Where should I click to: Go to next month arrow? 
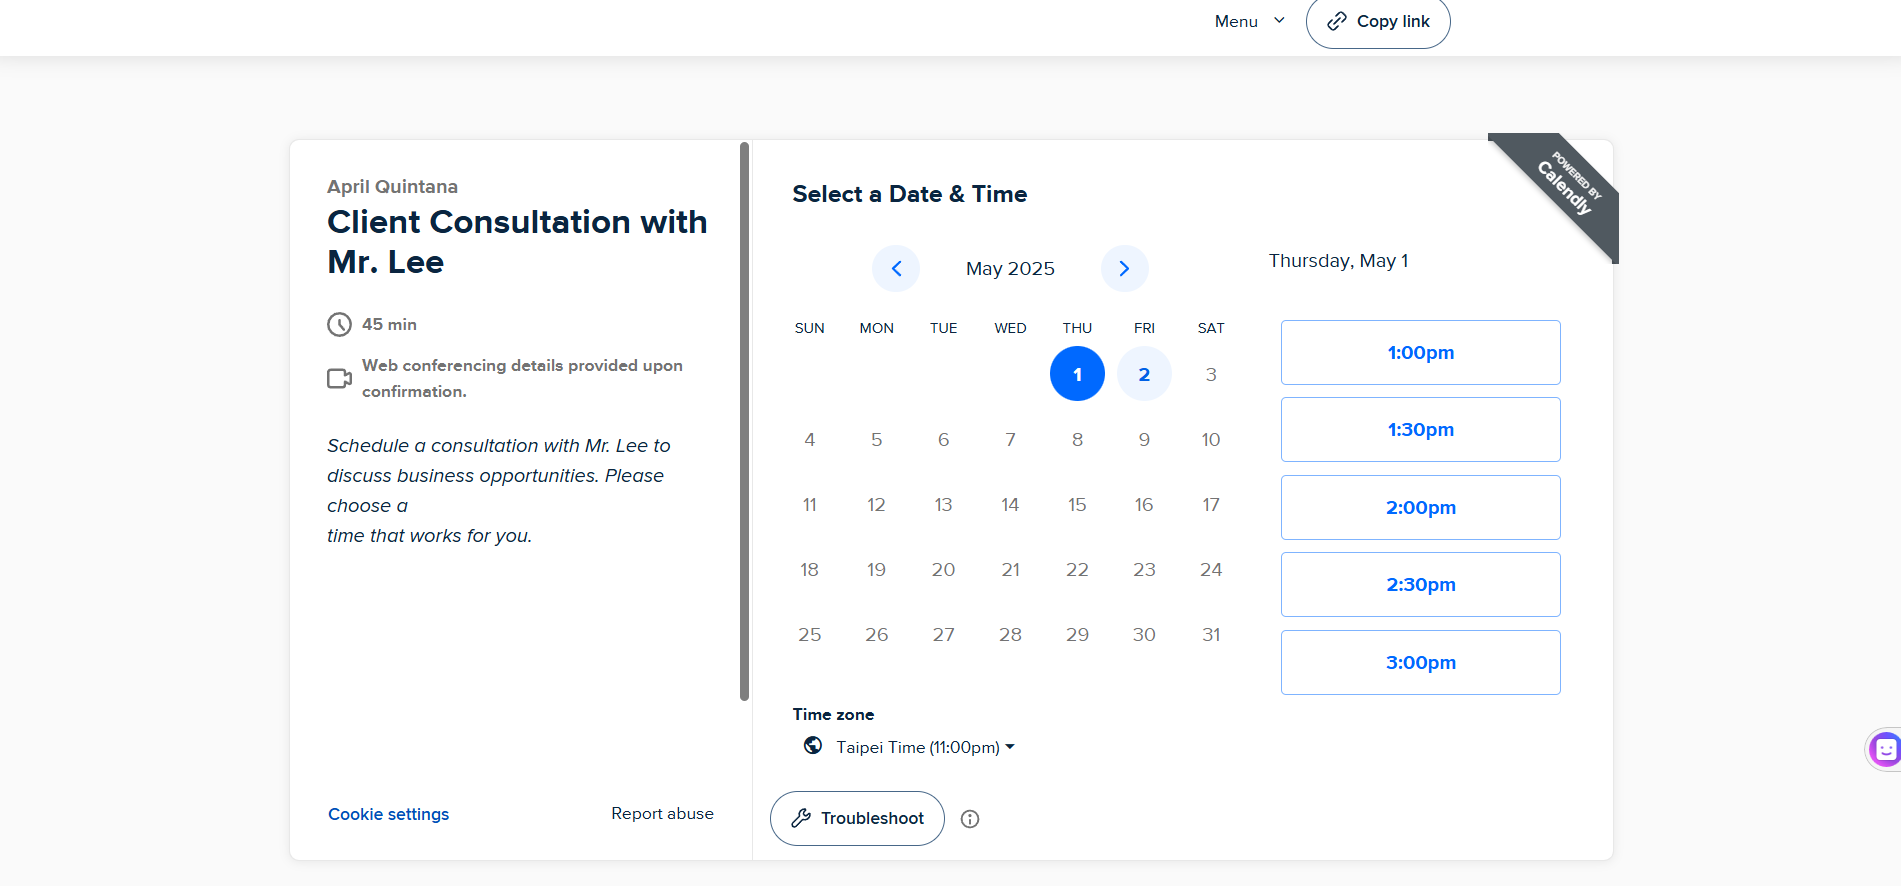point(1124,268)
